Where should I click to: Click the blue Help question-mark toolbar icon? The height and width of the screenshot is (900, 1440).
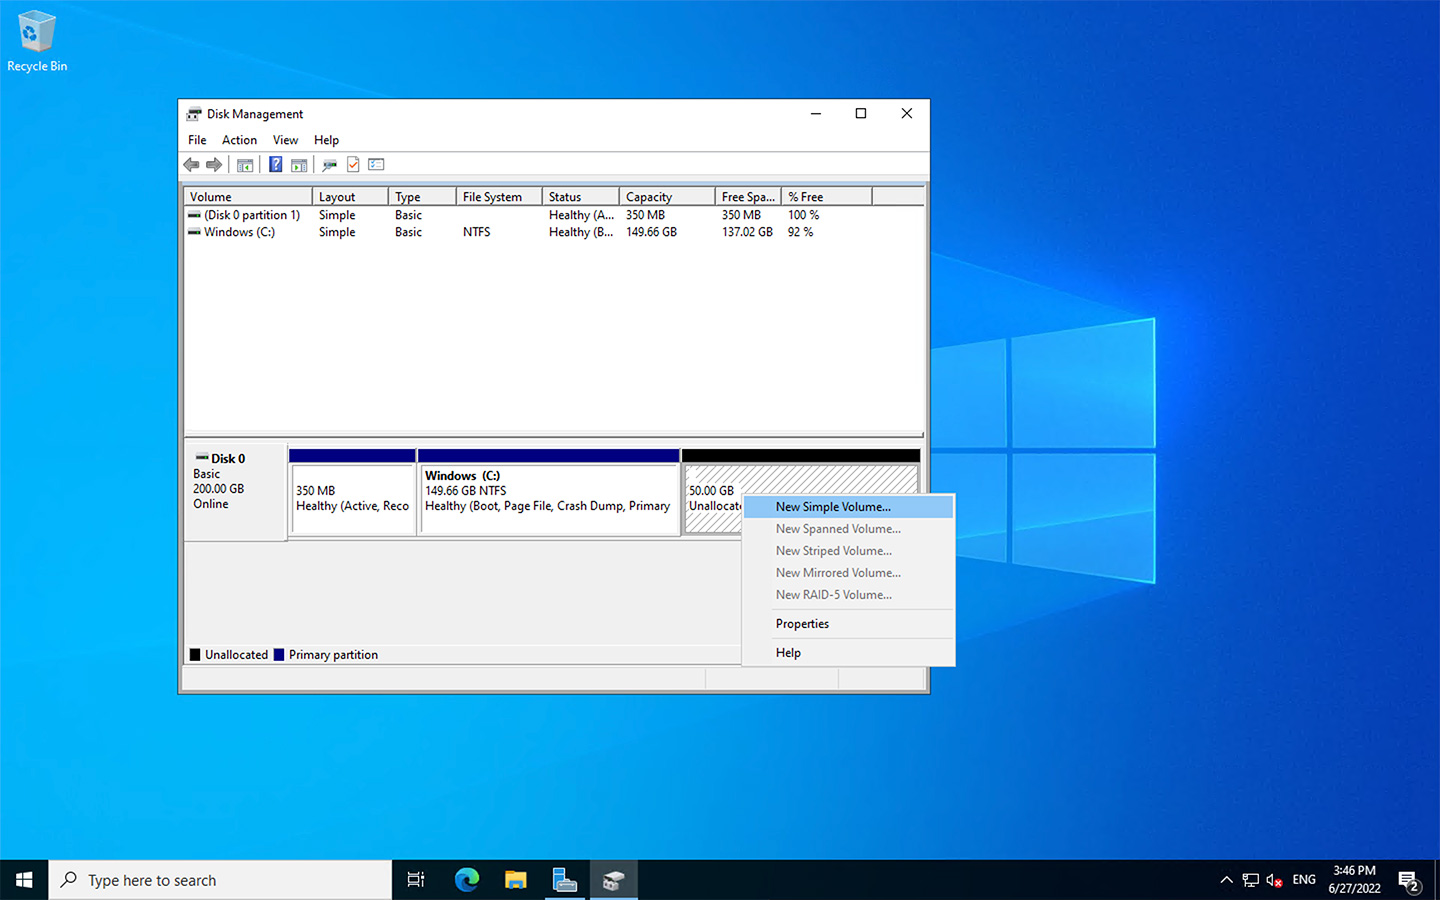point(275,165)
